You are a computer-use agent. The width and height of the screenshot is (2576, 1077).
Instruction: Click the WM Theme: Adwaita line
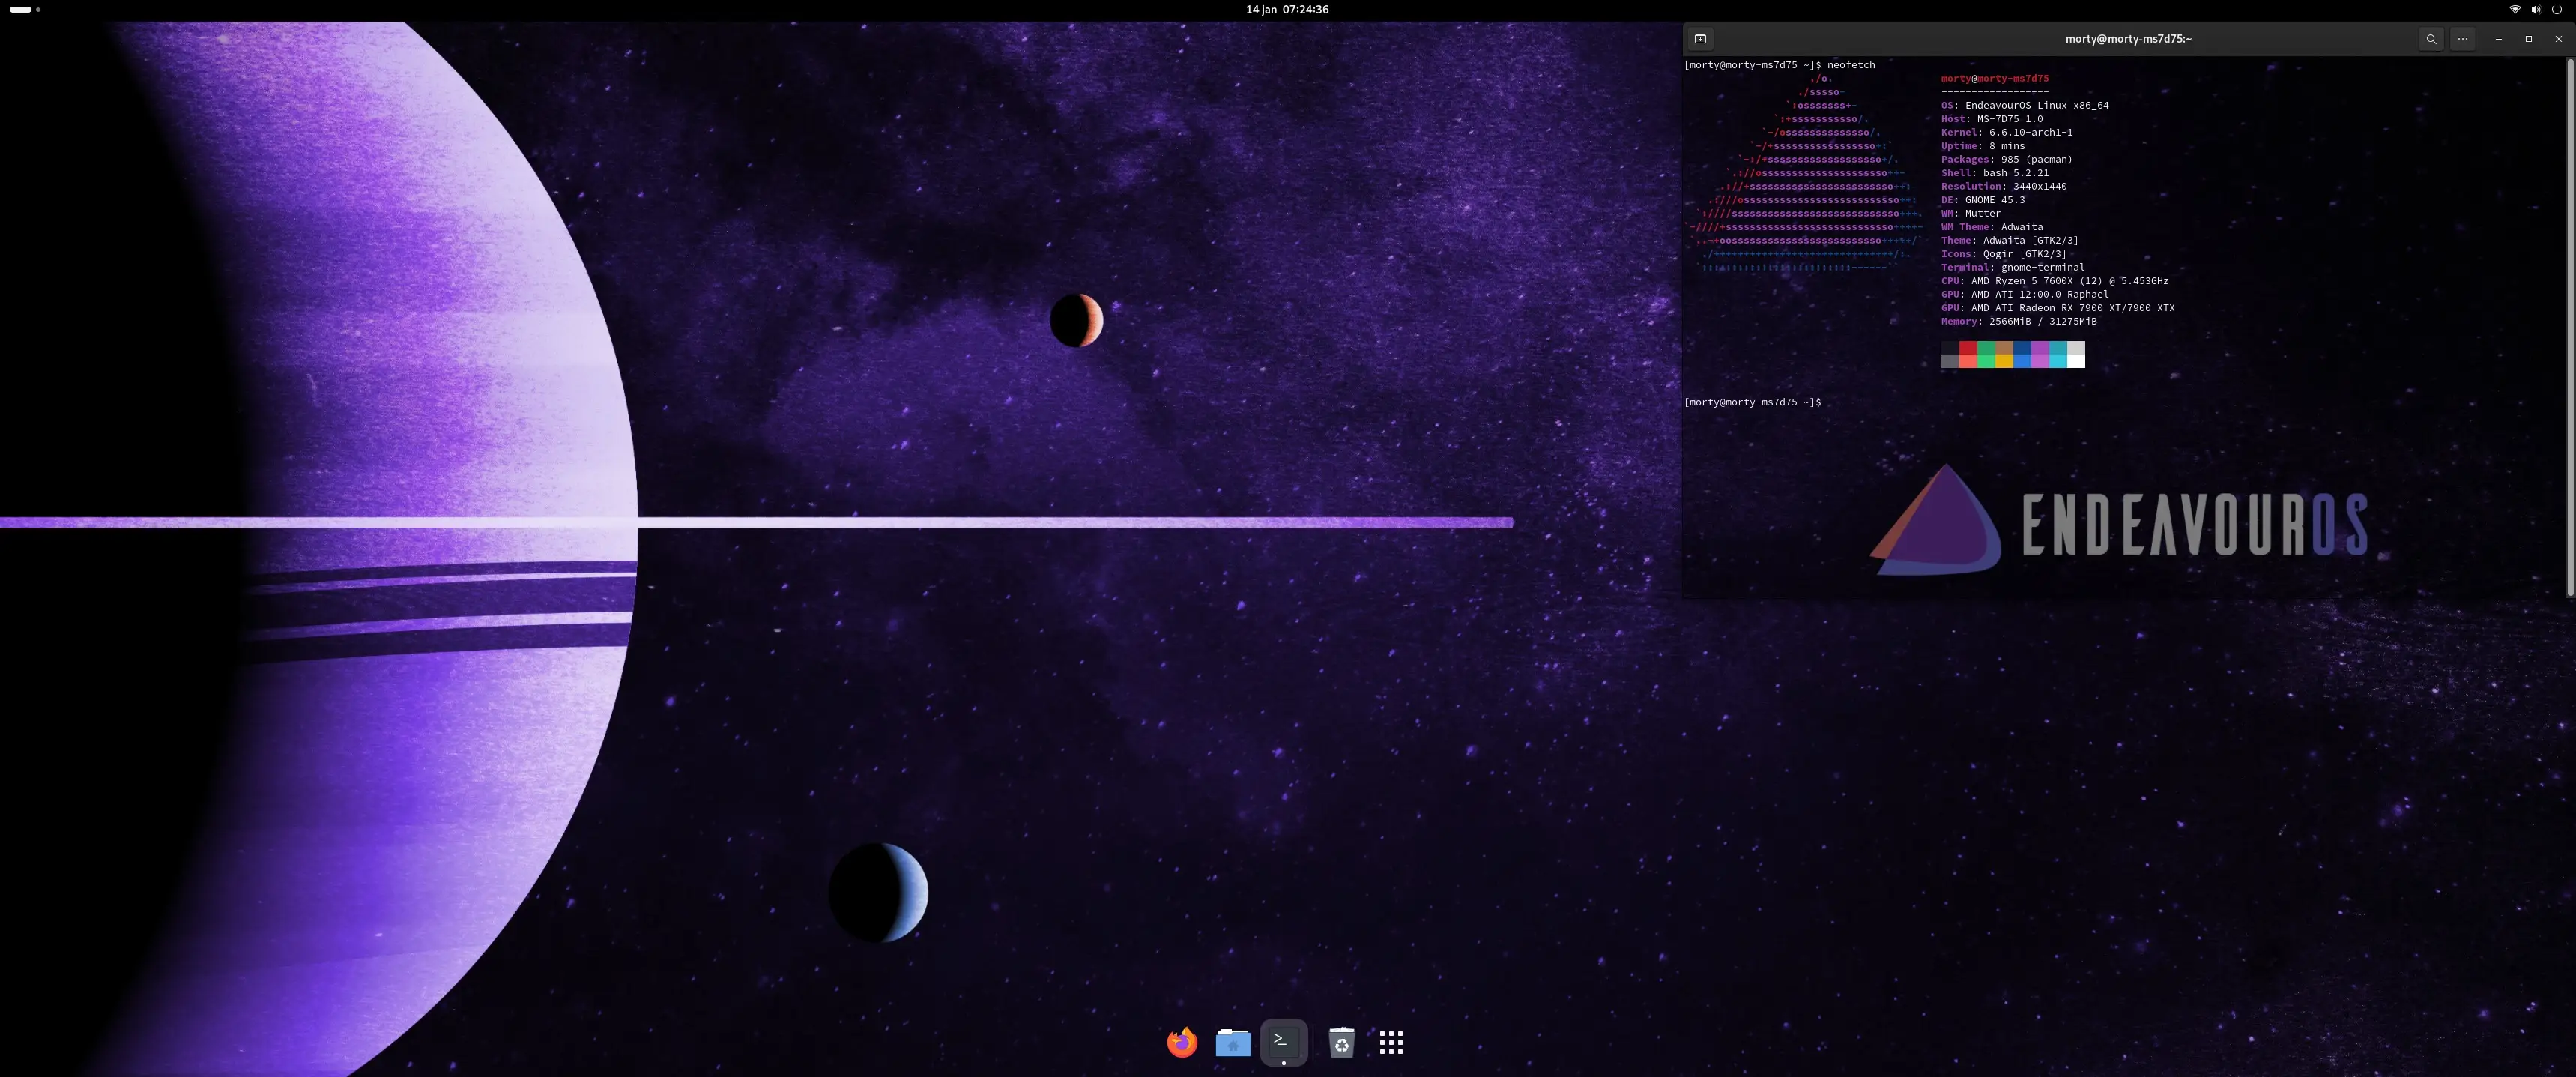click(1992, 227)
